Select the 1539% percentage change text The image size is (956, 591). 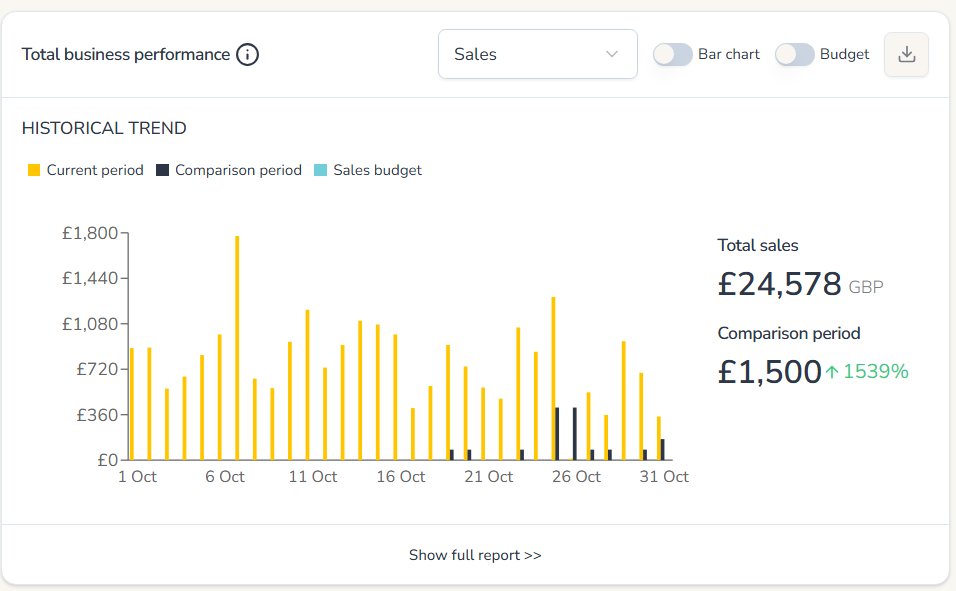[x=875, y=372]
